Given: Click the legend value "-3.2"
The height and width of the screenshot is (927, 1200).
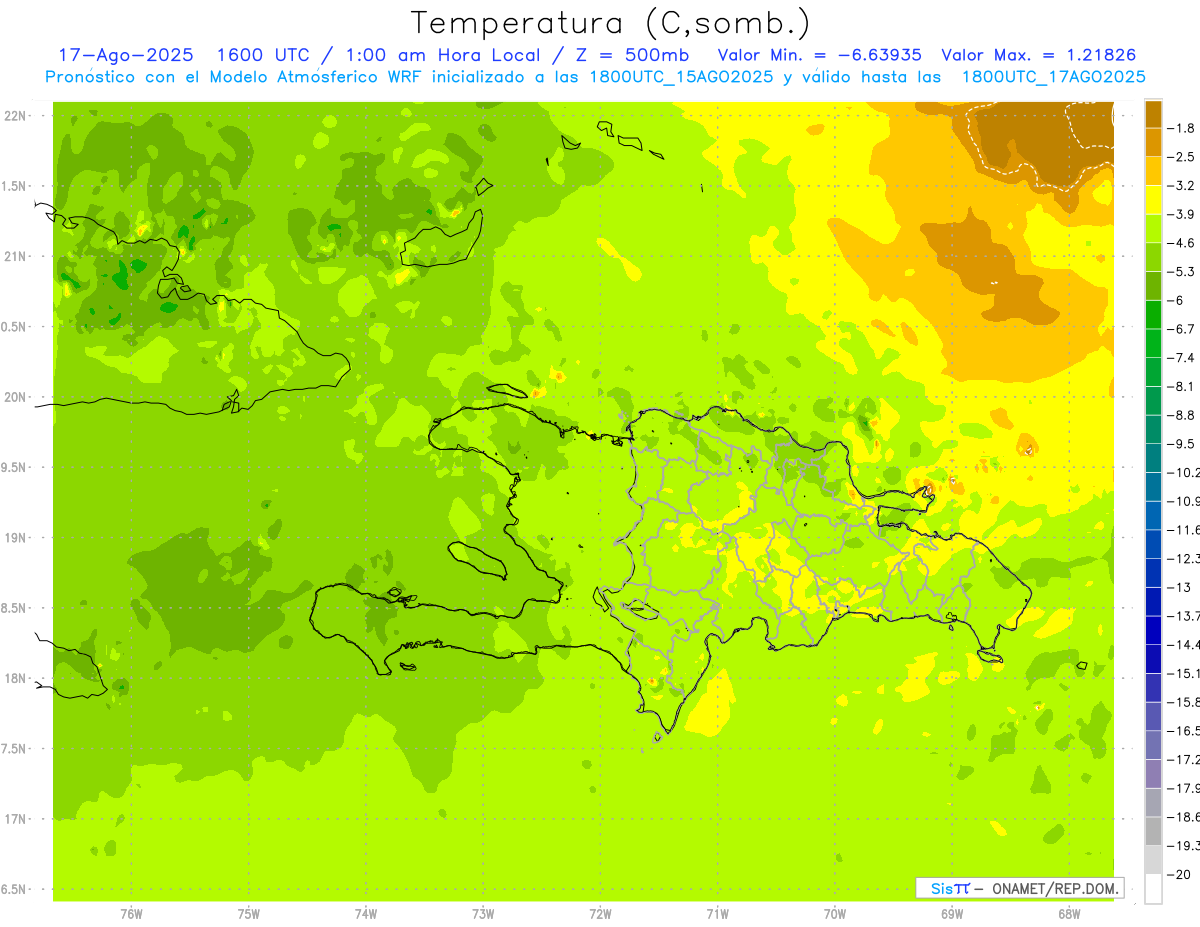Looking at the screenshot, I should coord(1182,186).
